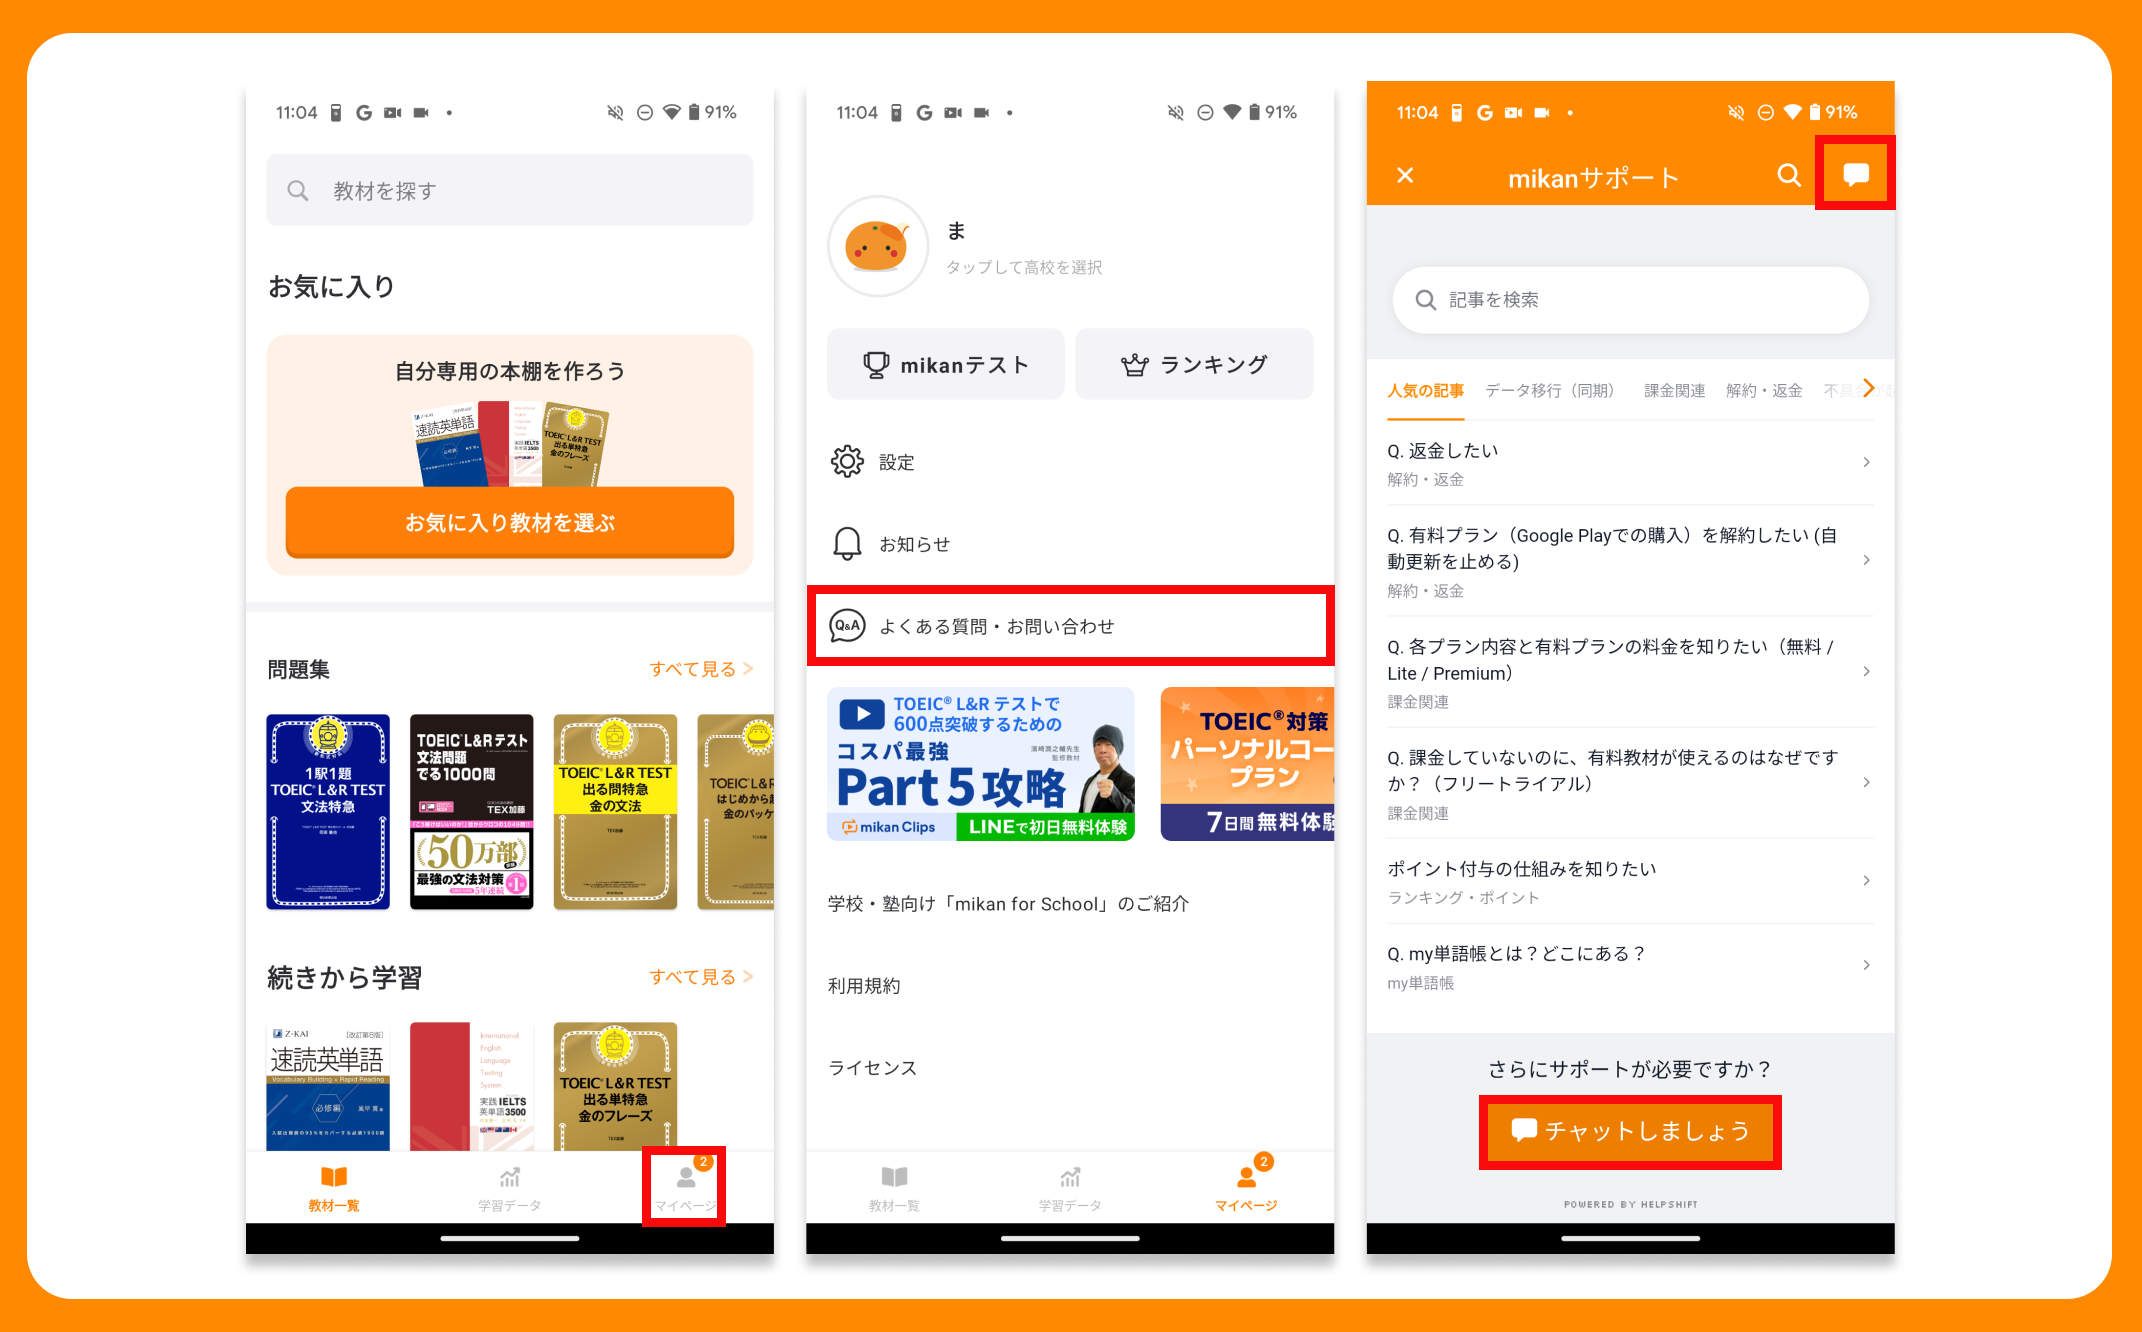The height and width of the screenshot is (1332, 2142).
Task: Open the mikanテスト button
Action: [945, 364]
